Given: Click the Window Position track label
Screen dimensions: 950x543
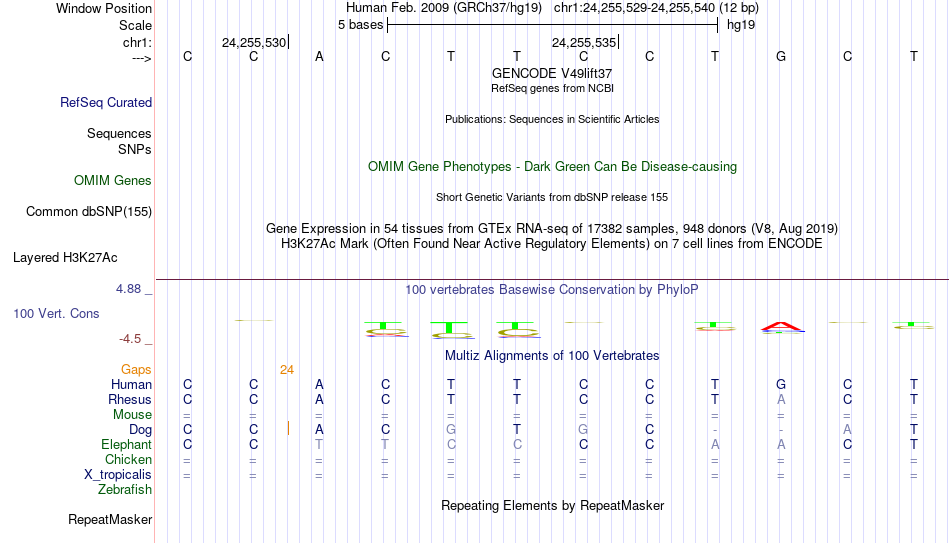Looking at the screenshot, I should click(104, 8).
